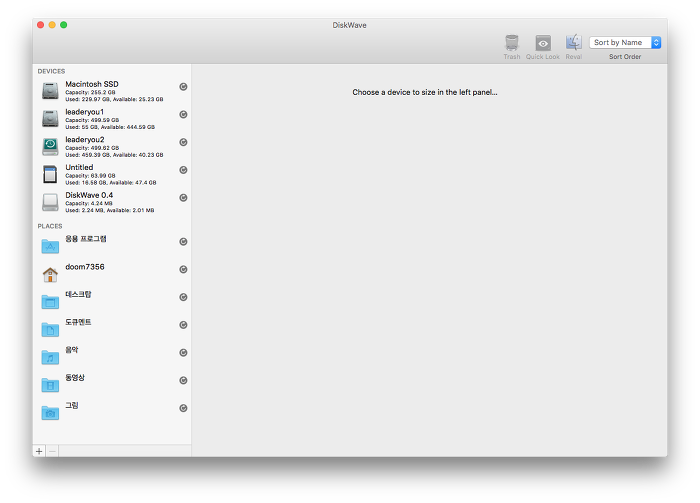Click the leaderyou2 used and available text
Viewport: 700px width, 503px height.
114,155
